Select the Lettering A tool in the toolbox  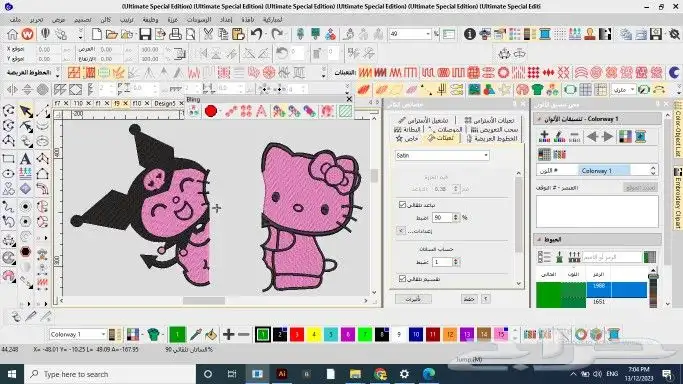25,158
